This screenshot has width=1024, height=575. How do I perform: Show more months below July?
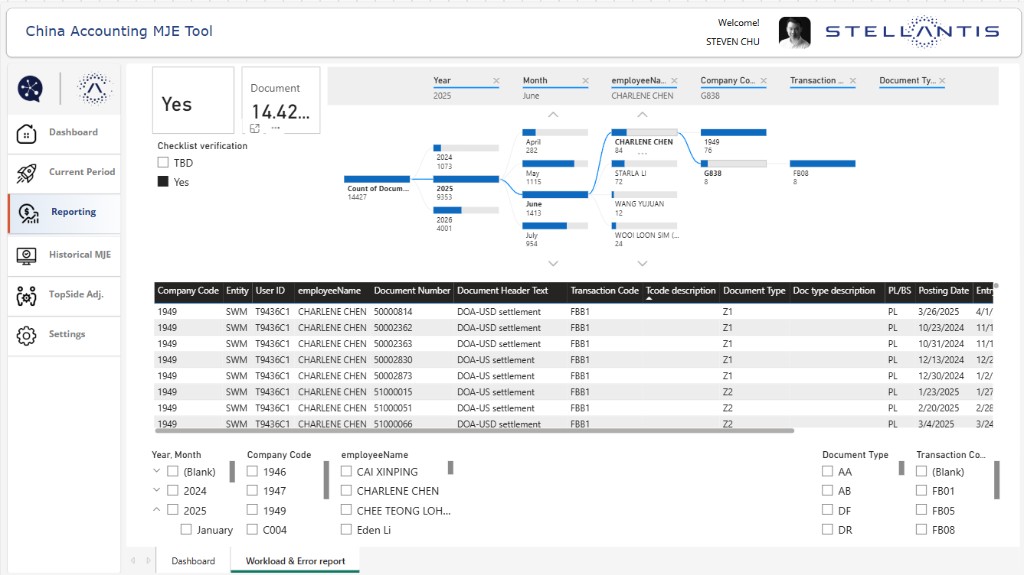[553, 263]
